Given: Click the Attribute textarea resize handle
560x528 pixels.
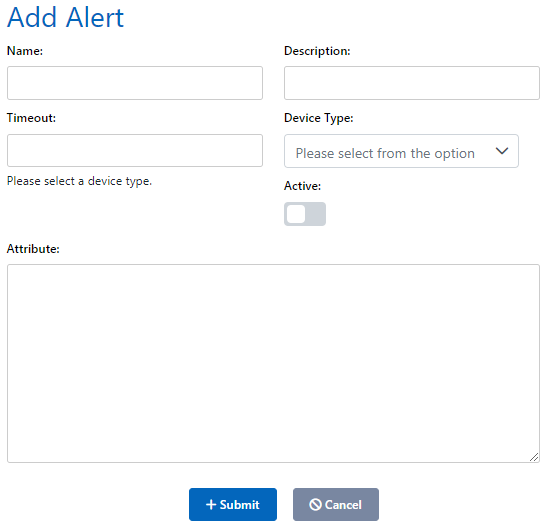Looking at the screenshot, I should (x=534, y=457).
